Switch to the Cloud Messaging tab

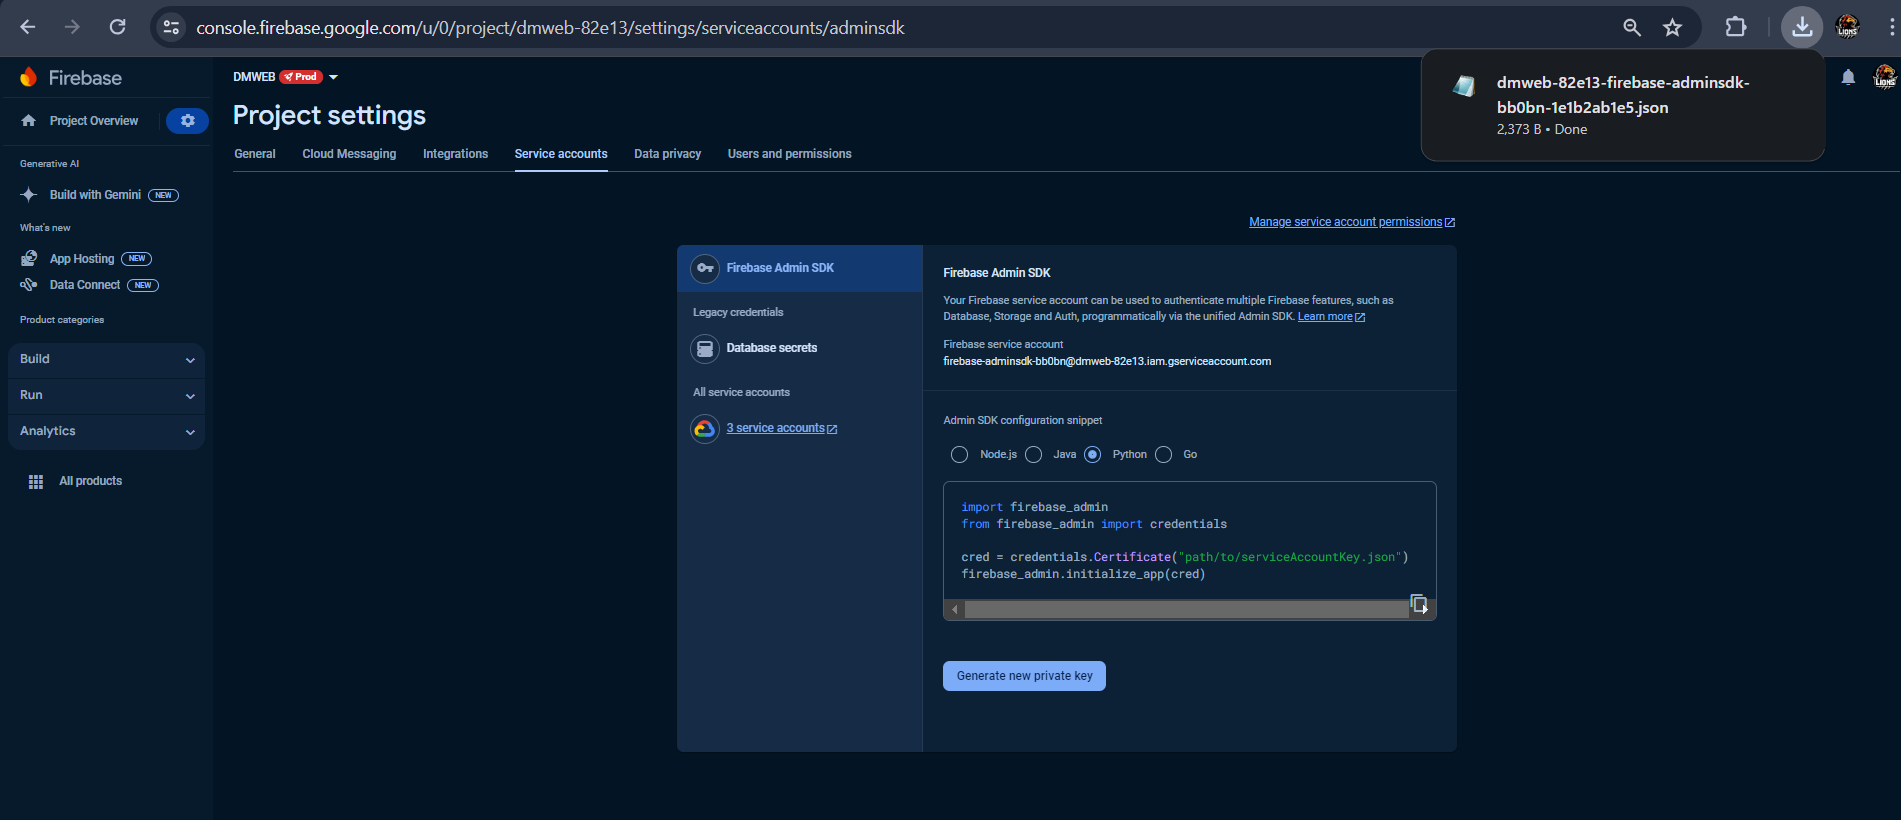click(x=349, y=154)
